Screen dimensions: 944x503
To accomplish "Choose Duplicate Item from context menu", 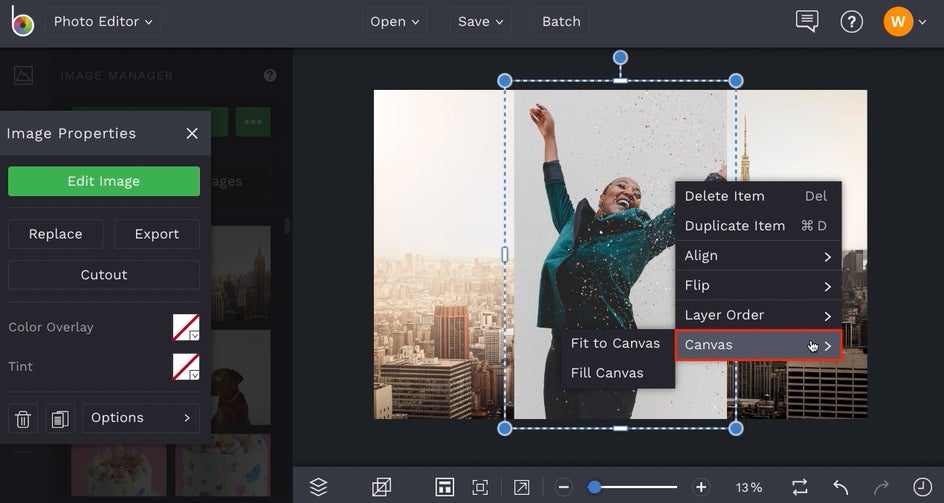I will tap(758, 226).
